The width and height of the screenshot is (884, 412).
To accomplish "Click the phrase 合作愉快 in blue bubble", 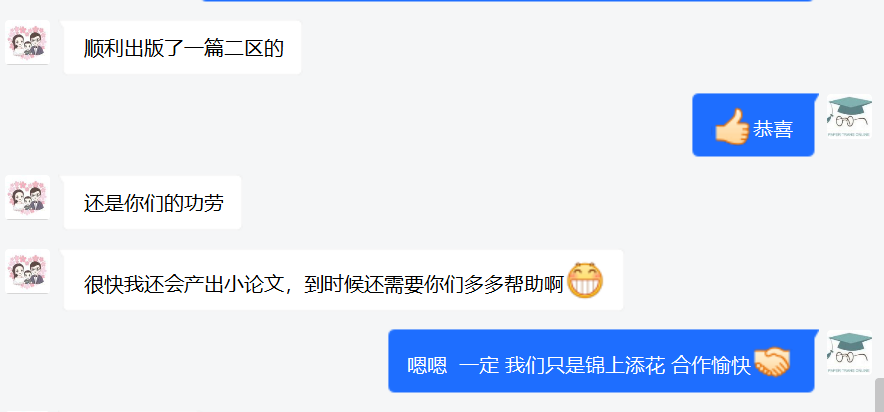I will [711, 366].
